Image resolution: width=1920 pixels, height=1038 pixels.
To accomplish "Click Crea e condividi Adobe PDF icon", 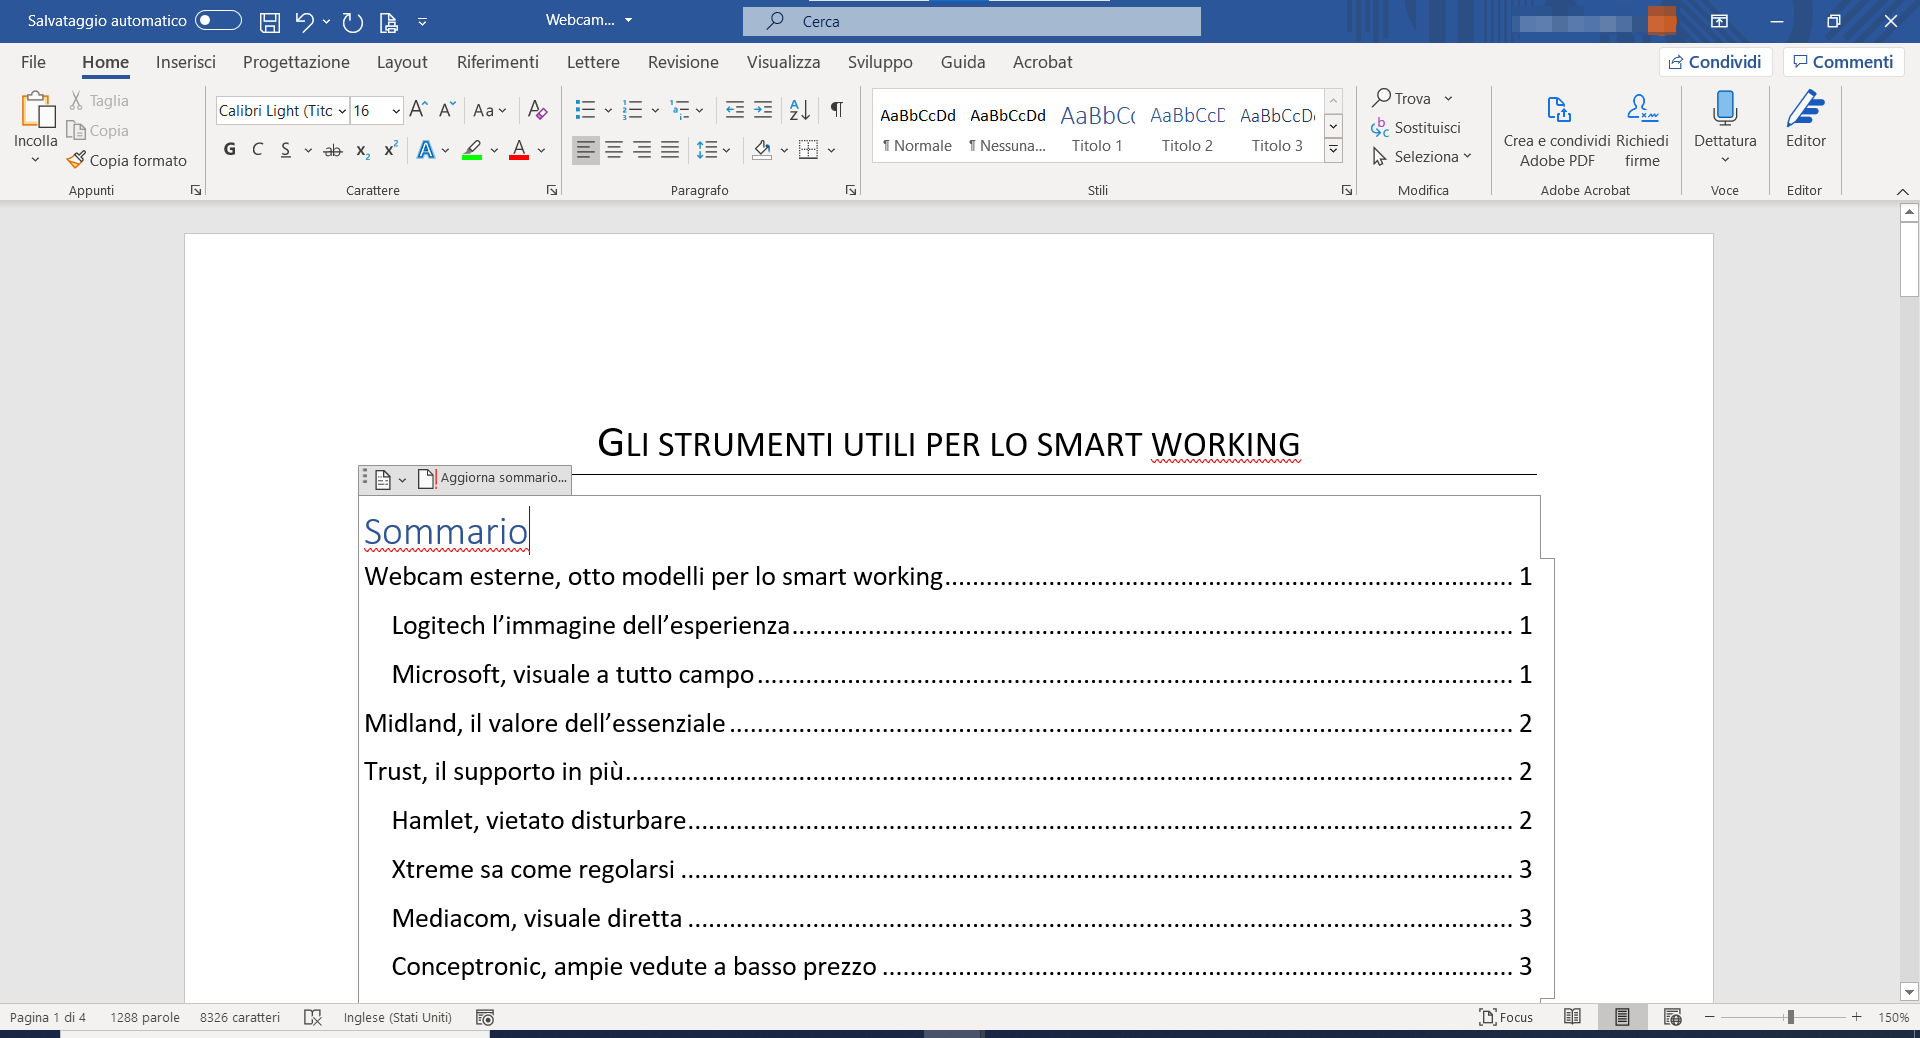I will [x=1557, y=108].
